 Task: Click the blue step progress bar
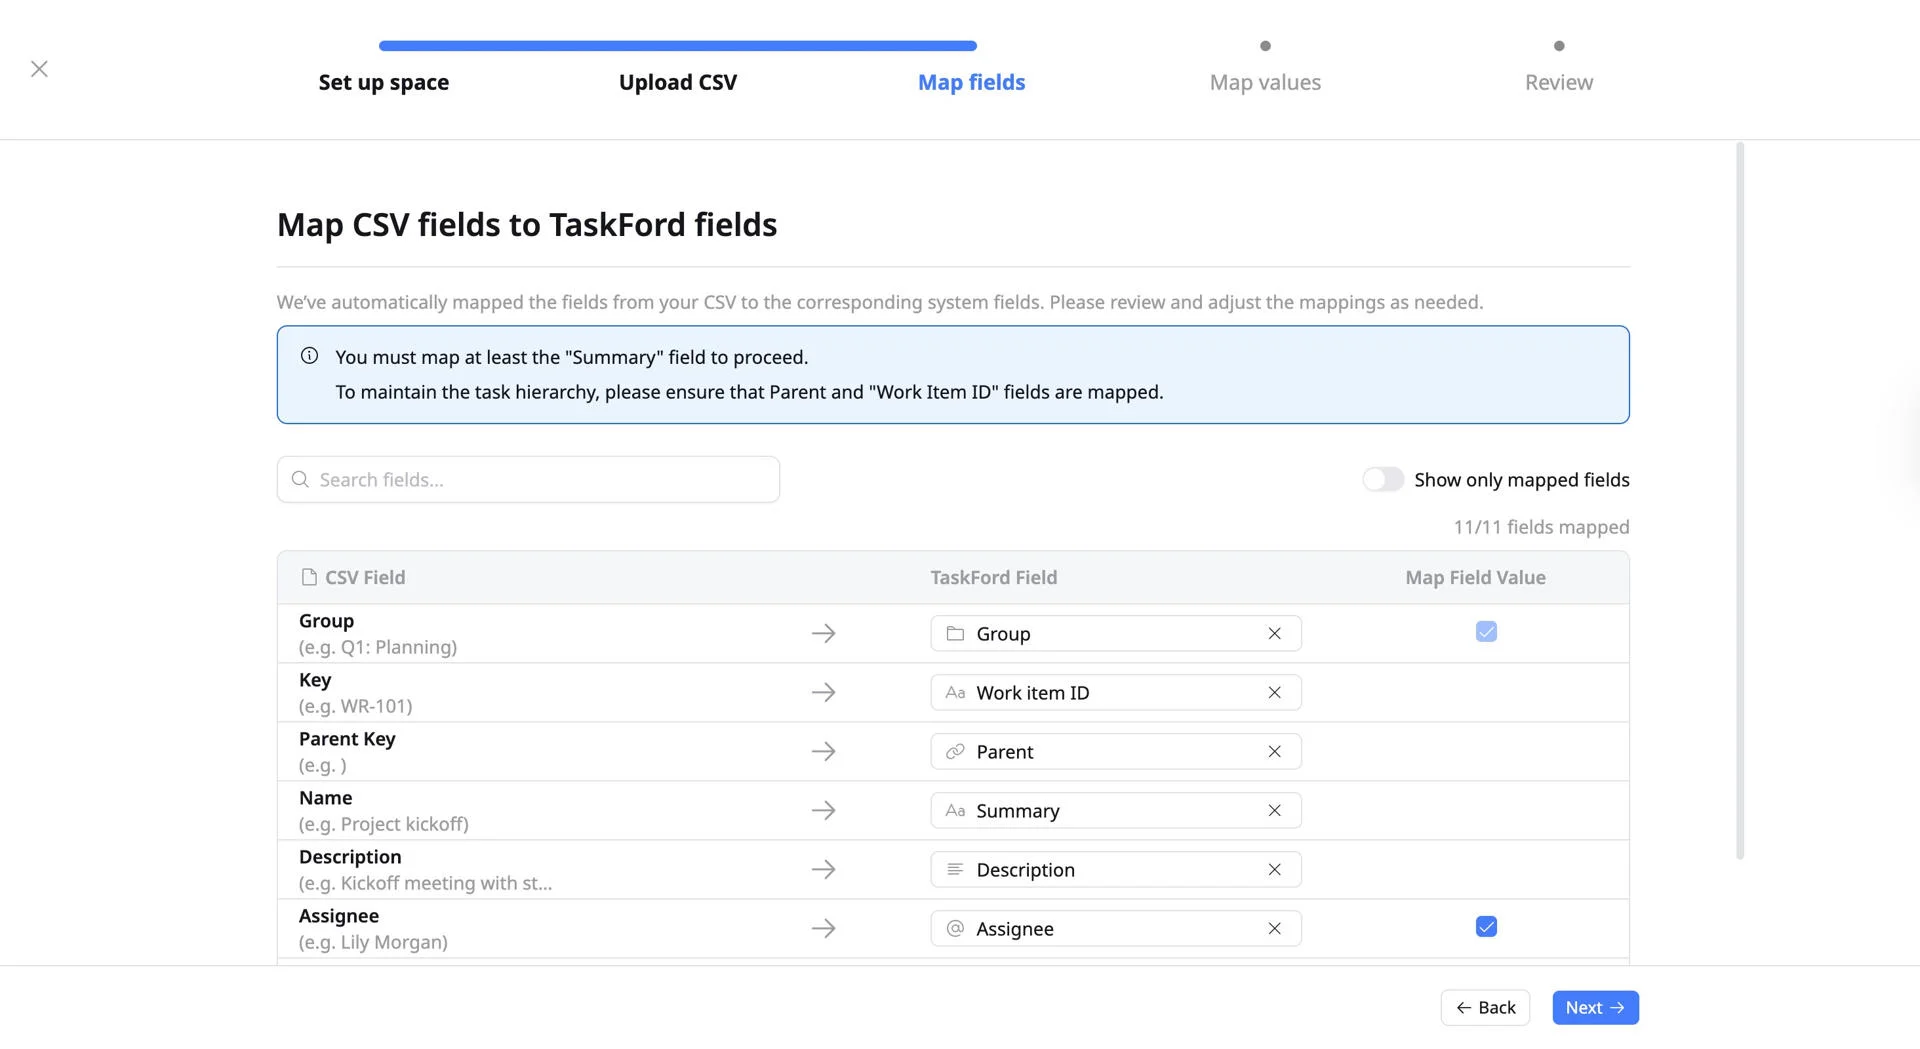pyautogui.click(x=678, y=46)
